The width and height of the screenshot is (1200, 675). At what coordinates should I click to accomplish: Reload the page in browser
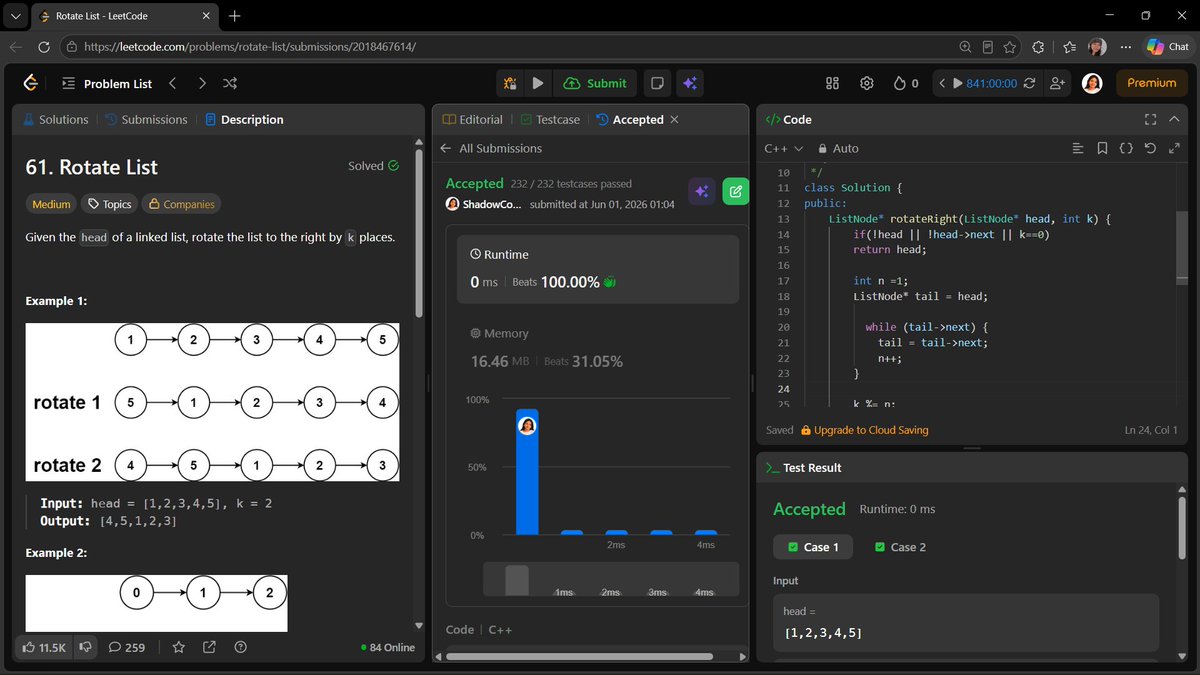pyautogui.click(x=44, y=47)
